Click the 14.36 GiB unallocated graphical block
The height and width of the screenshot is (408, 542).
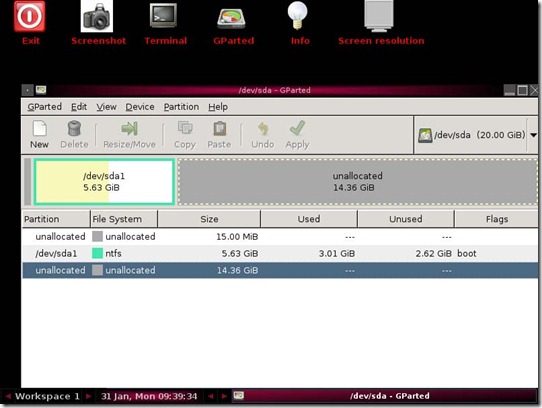coord(357,182)
